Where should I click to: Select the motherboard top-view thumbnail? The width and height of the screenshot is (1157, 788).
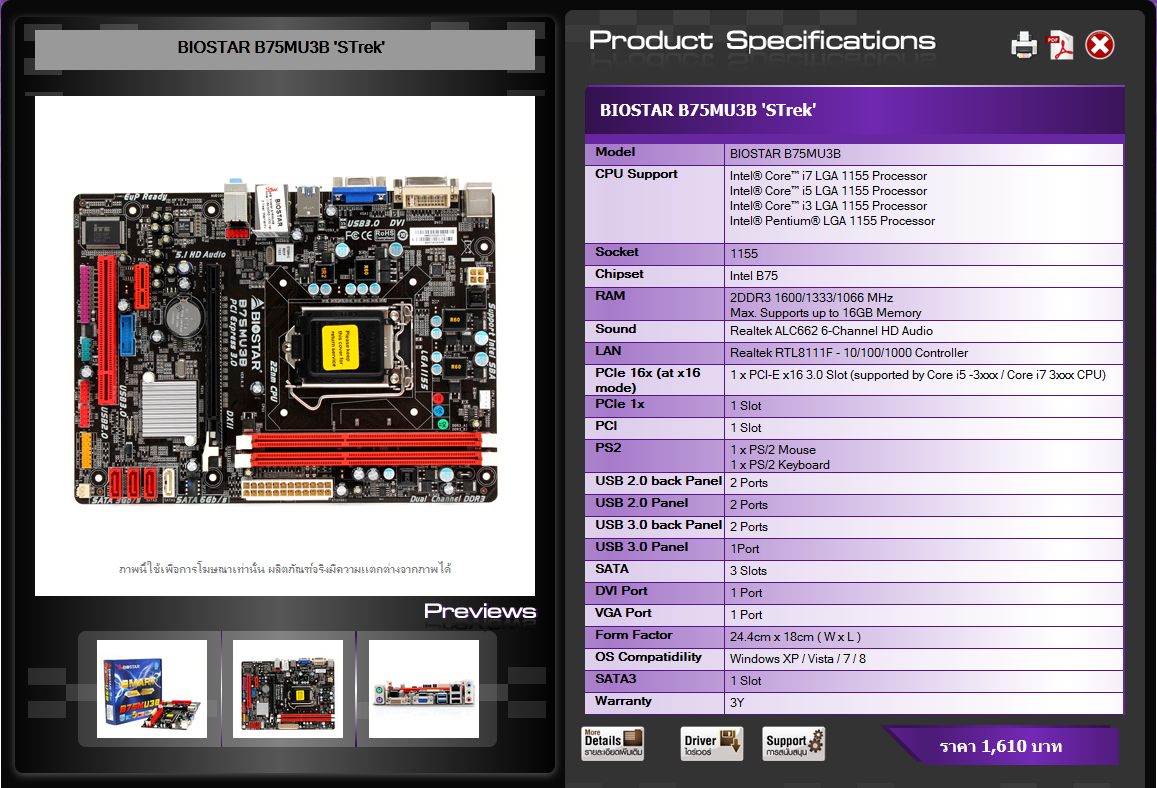point(288,688)
